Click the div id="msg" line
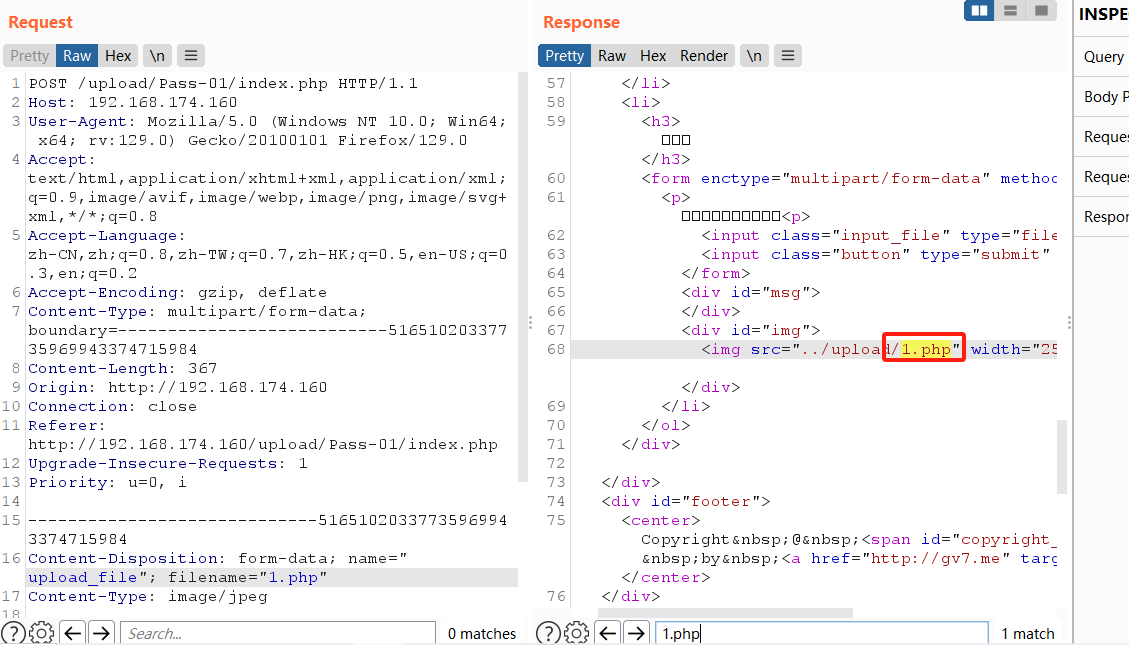 (751, 292)
